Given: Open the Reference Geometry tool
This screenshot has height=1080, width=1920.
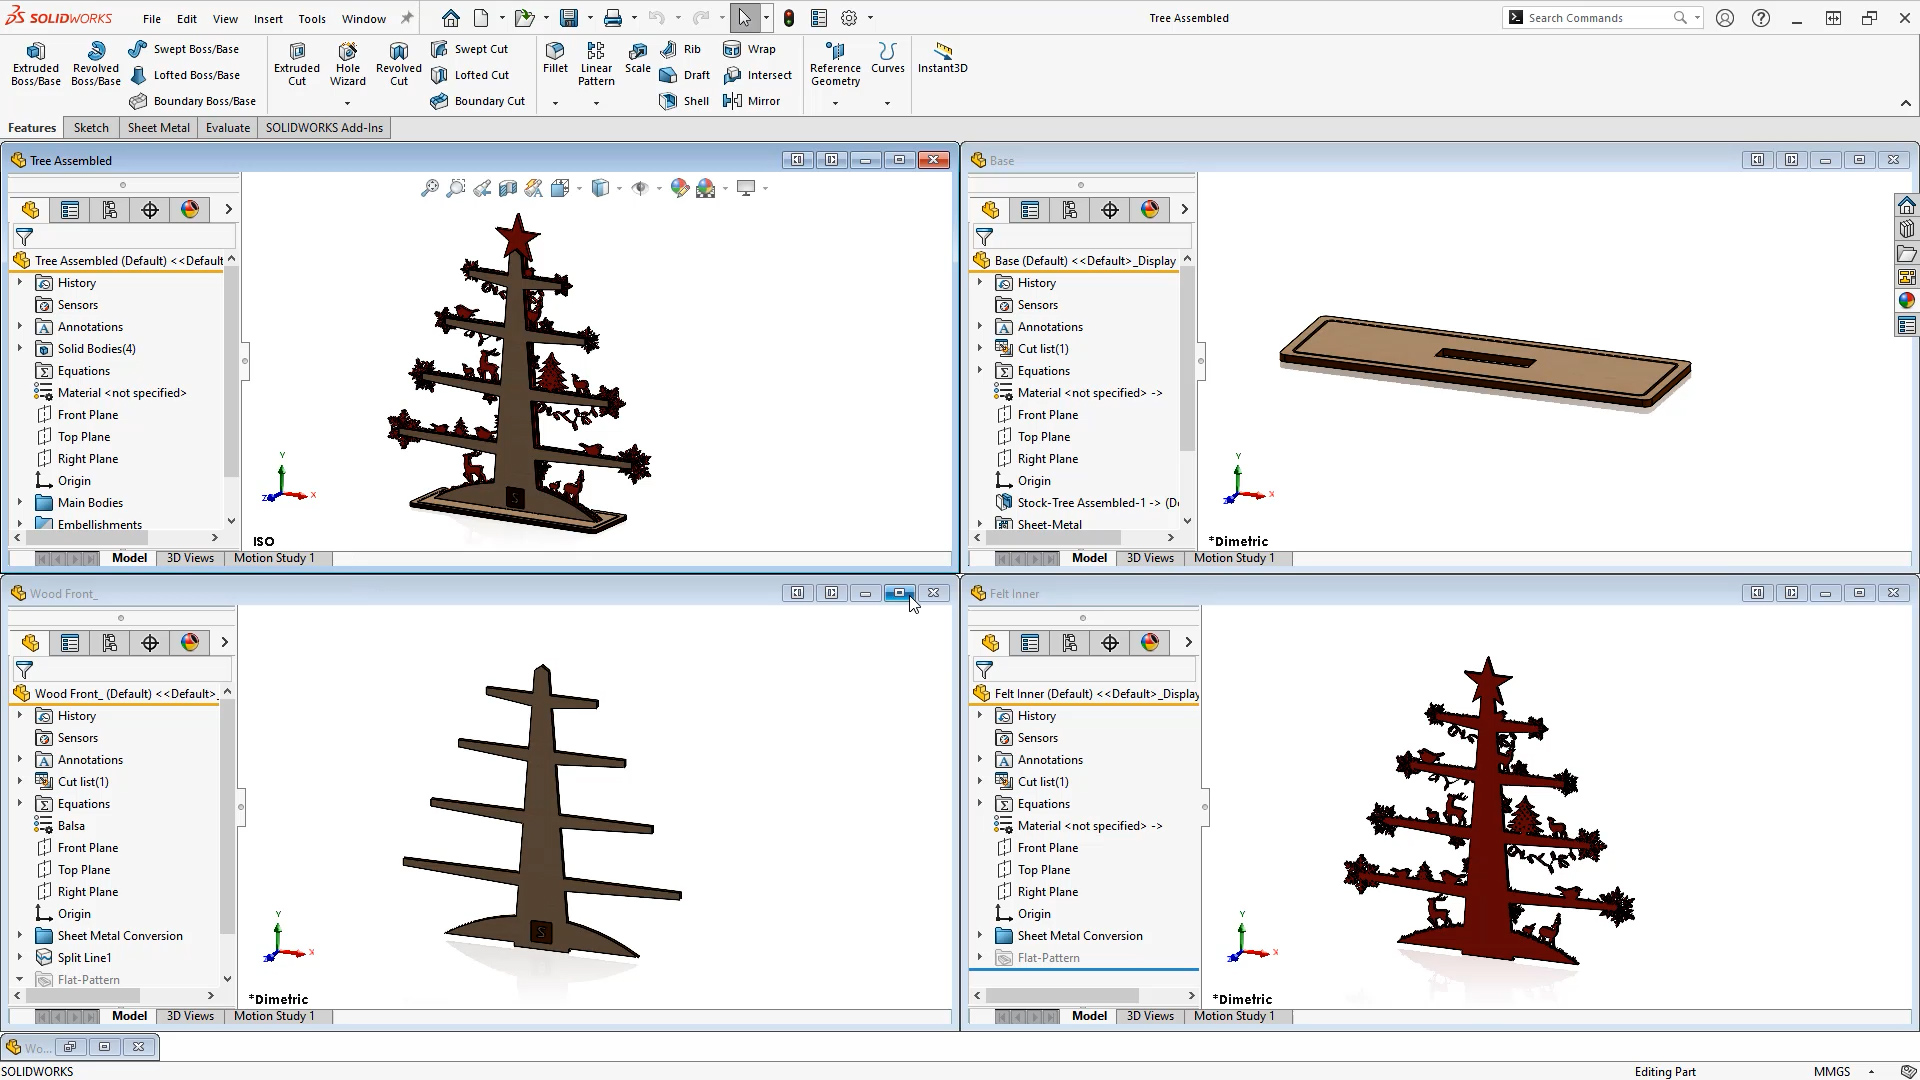Looking at the screenshot, I should (x=834, y=62).
